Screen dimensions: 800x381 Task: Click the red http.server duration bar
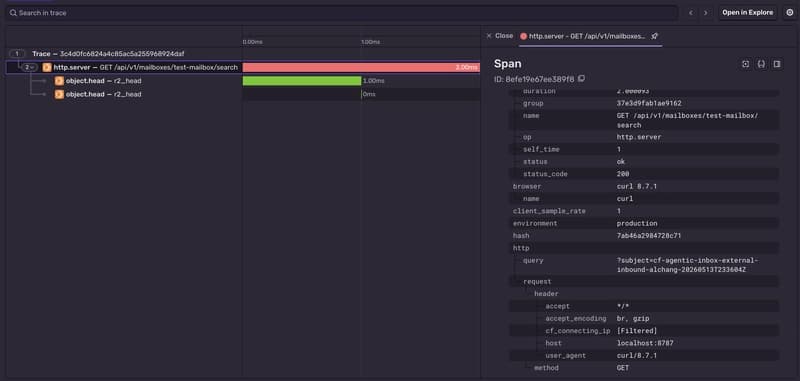(361, 67)
